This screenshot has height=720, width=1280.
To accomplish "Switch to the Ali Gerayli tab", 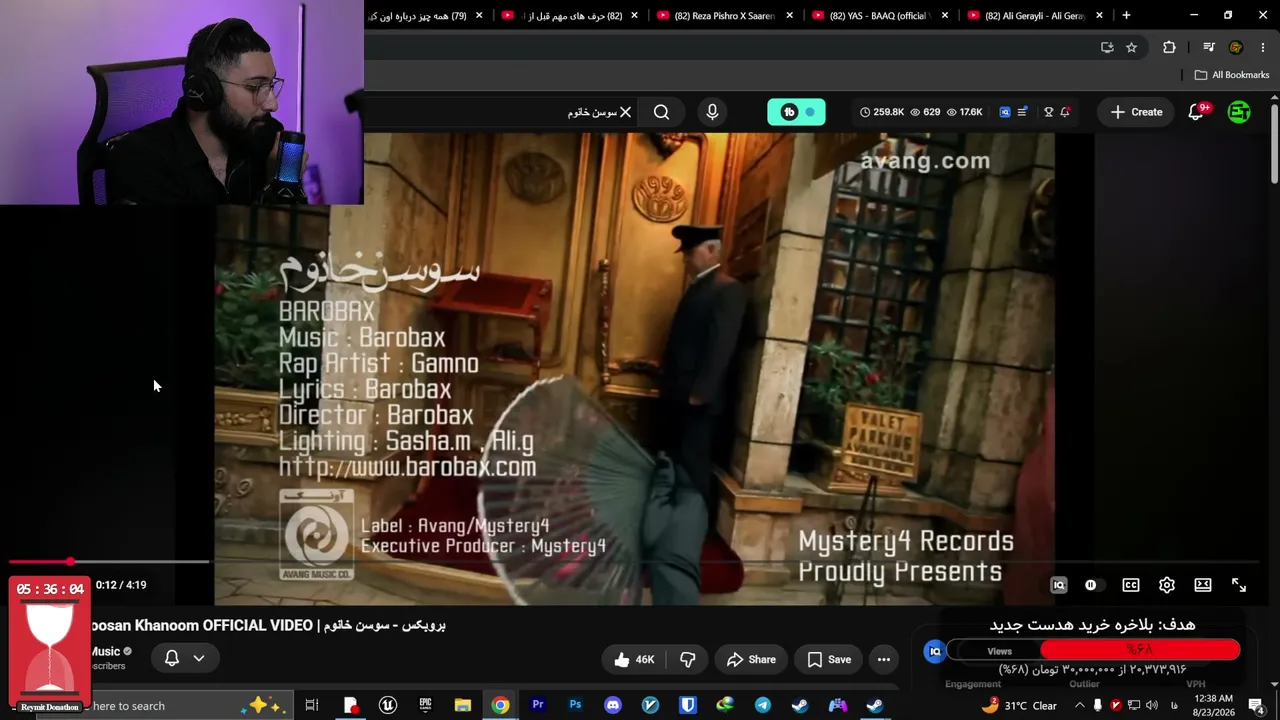I will [1035, 16].
